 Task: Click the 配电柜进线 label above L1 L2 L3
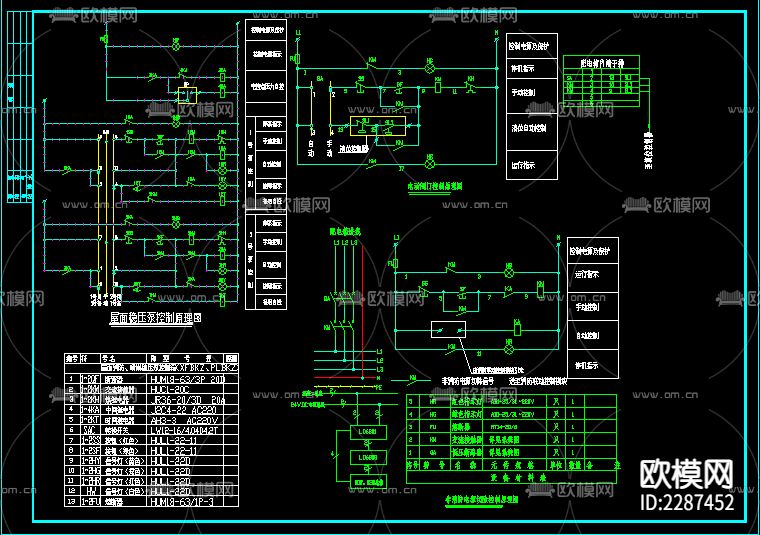click(x=345, y=231)
